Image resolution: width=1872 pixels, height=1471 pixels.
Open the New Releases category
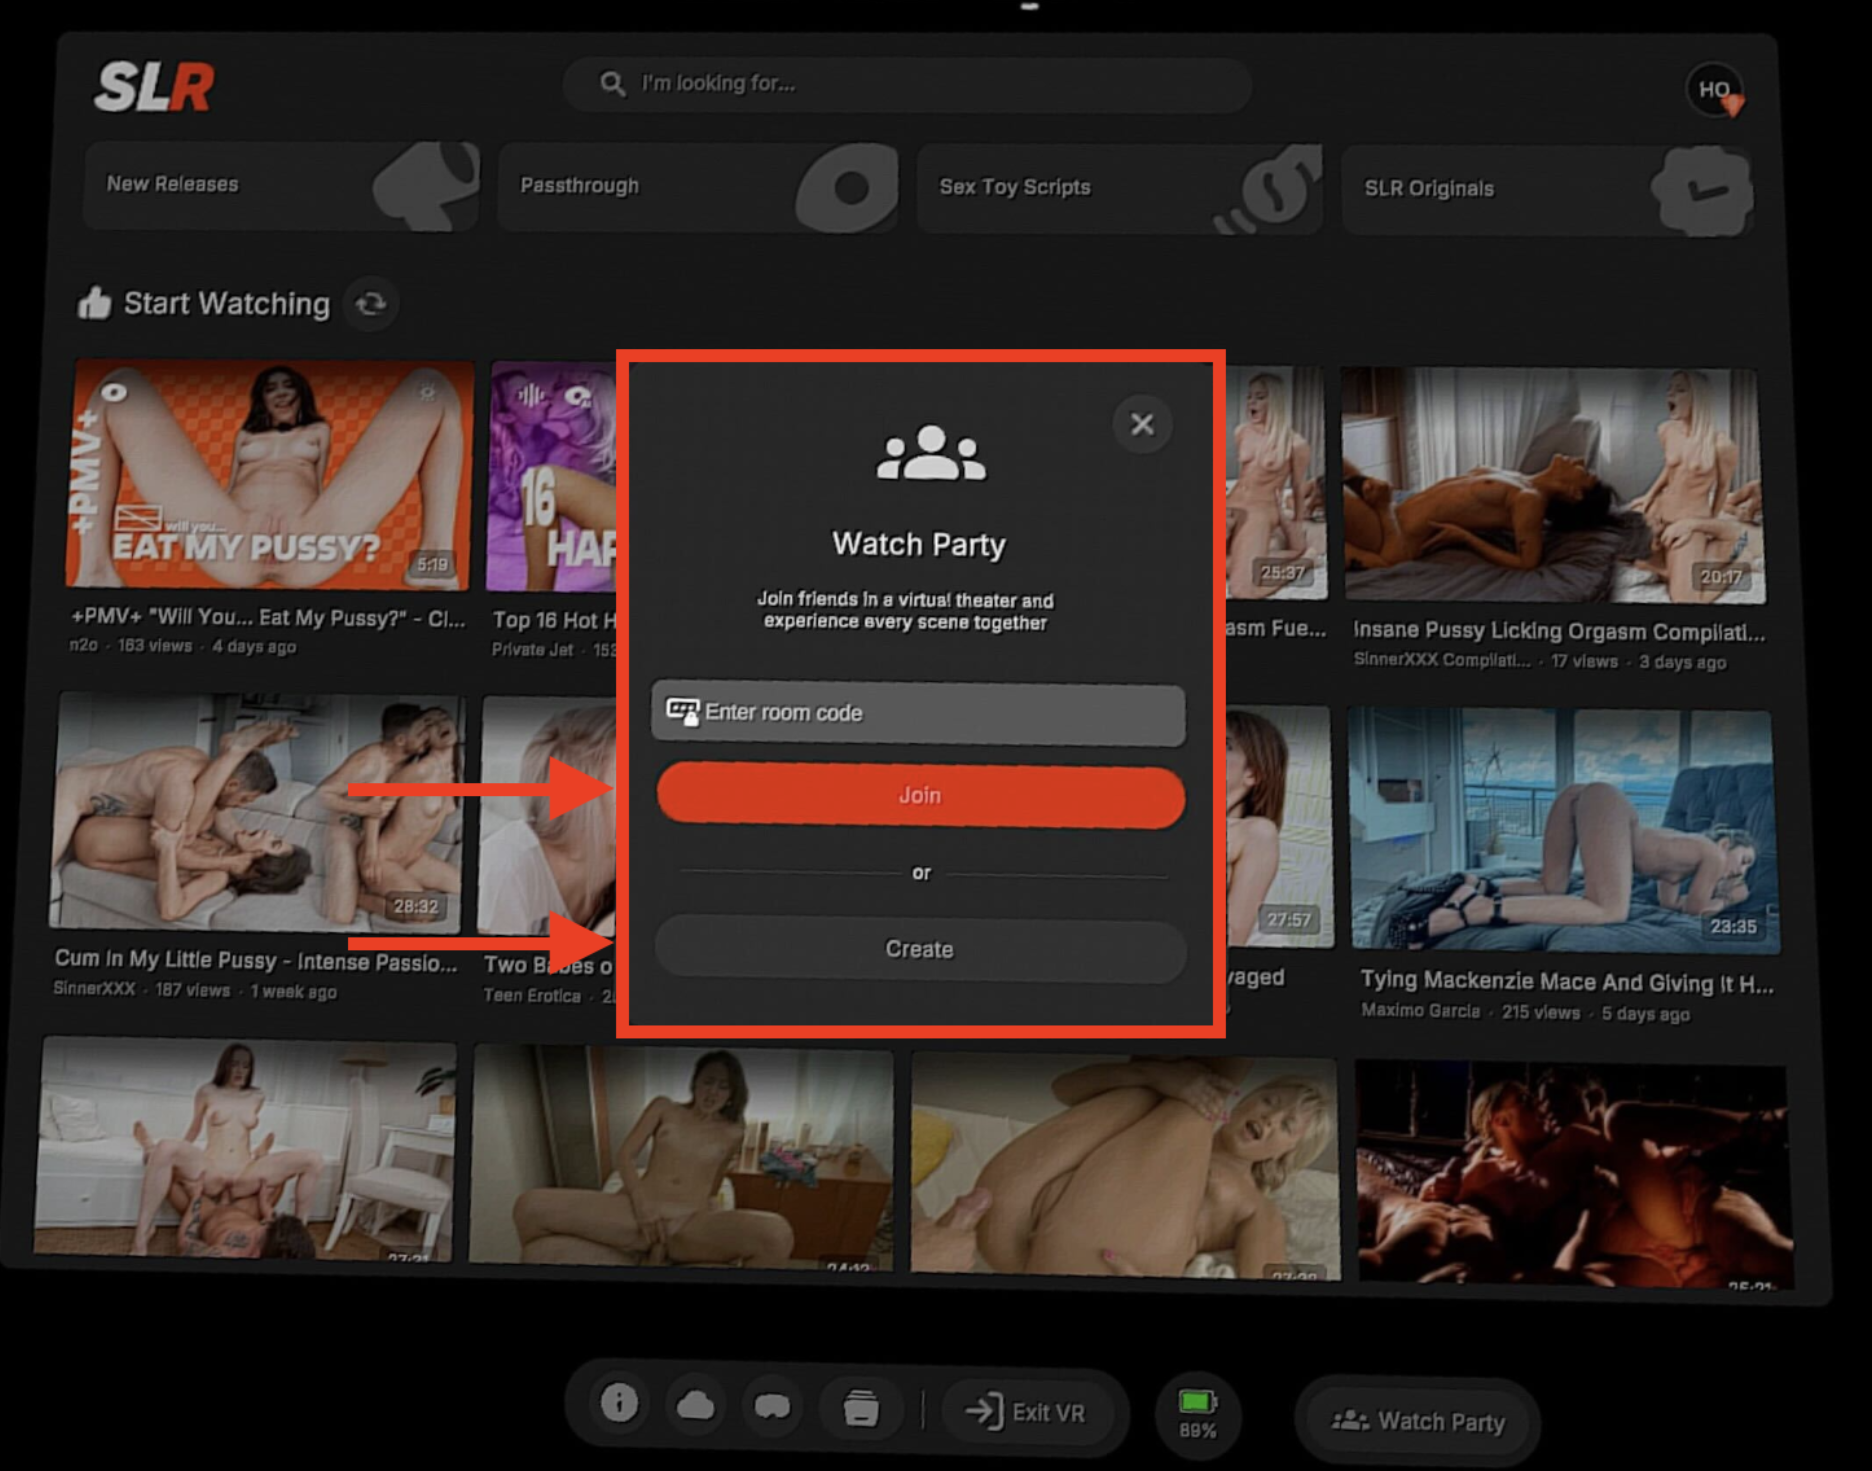281,186
